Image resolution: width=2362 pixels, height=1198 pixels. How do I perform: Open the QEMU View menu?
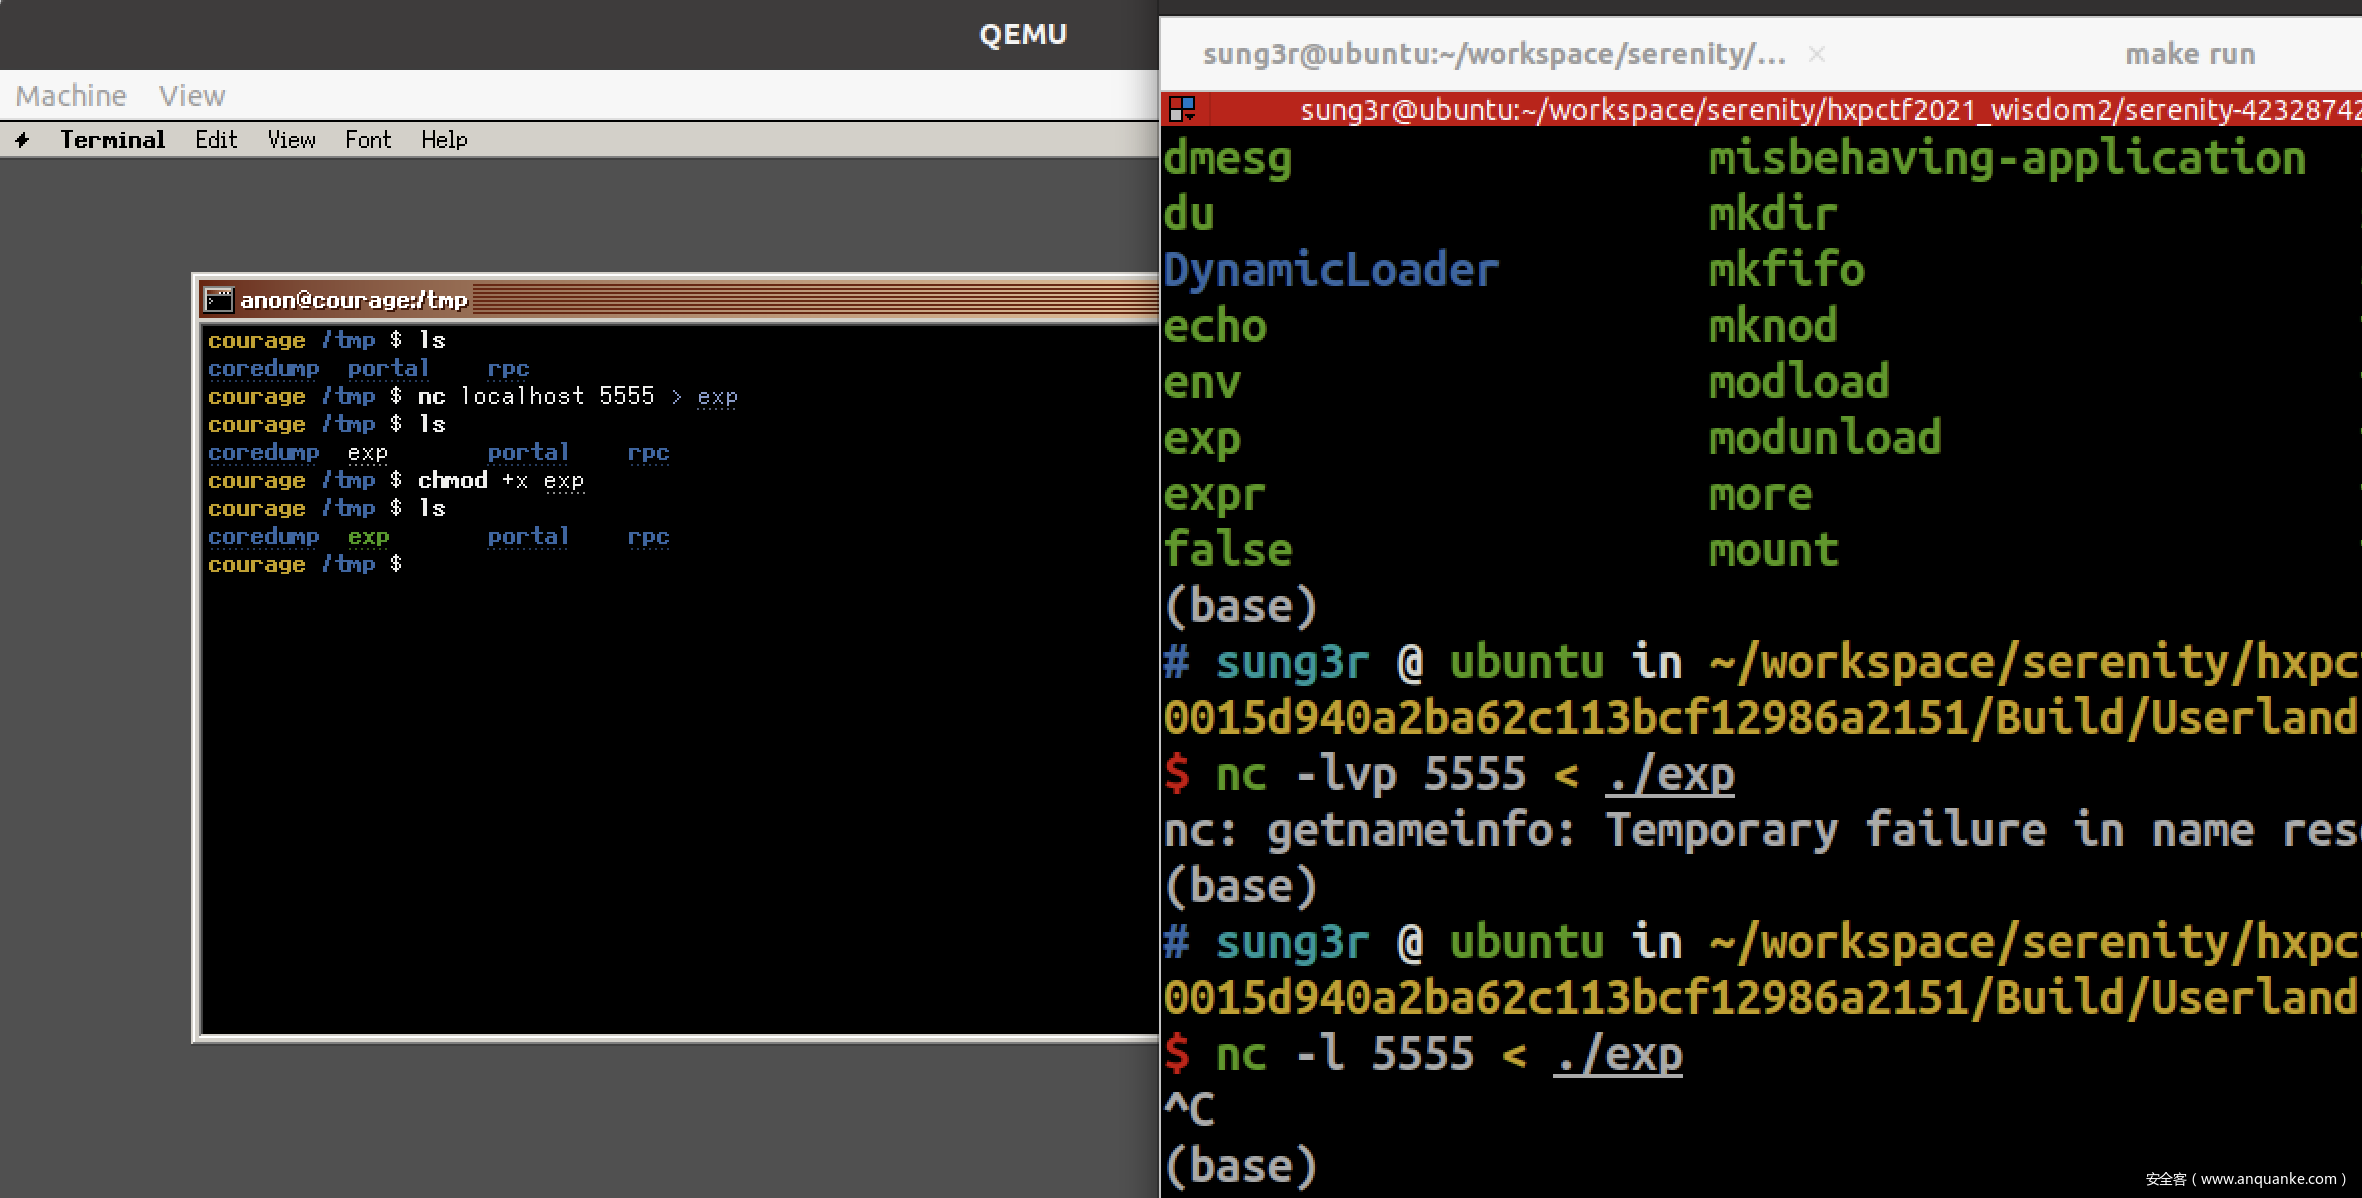tap(192, 96)
